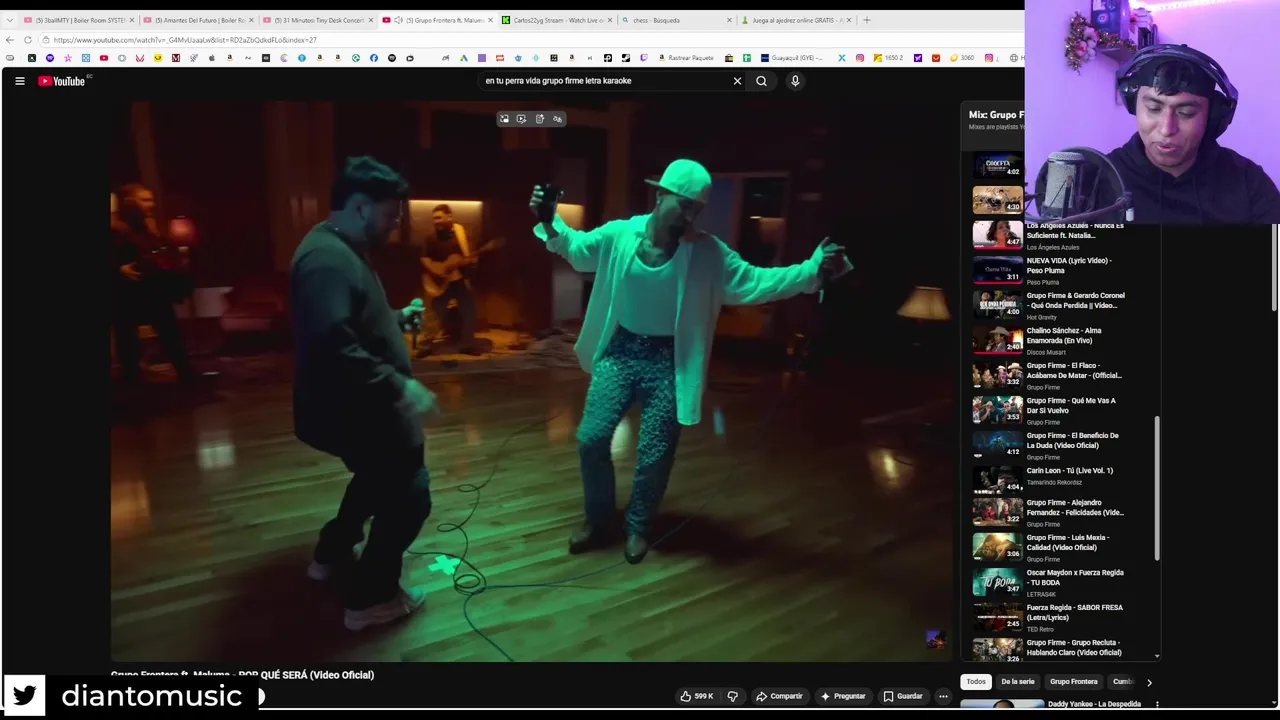Show more chips with right arrow

[1149, 682]
